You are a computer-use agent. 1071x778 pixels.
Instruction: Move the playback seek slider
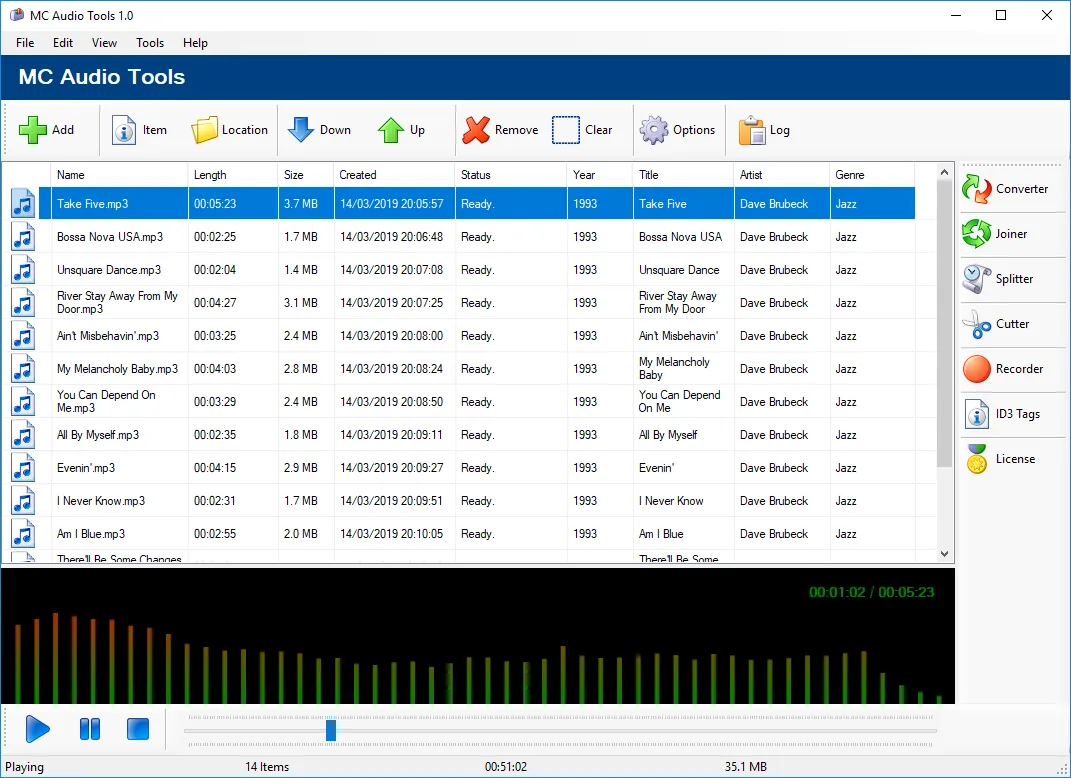click(330, 730)
